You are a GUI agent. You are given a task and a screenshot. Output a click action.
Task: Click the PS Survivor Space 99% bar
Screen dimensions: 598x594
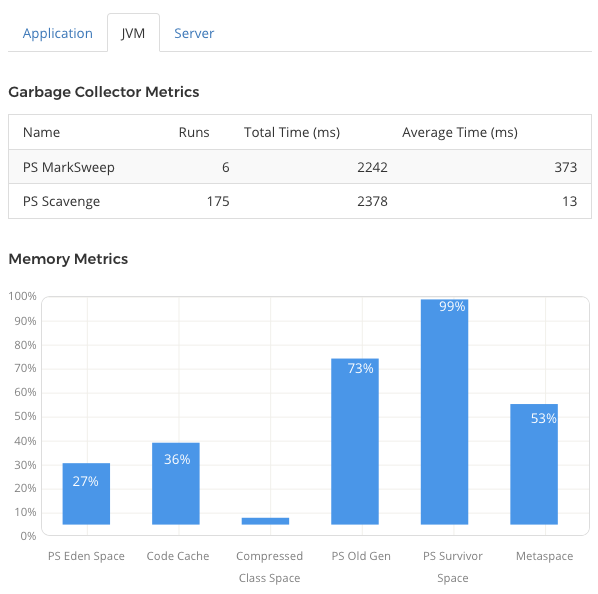click(x=445, y=412)
